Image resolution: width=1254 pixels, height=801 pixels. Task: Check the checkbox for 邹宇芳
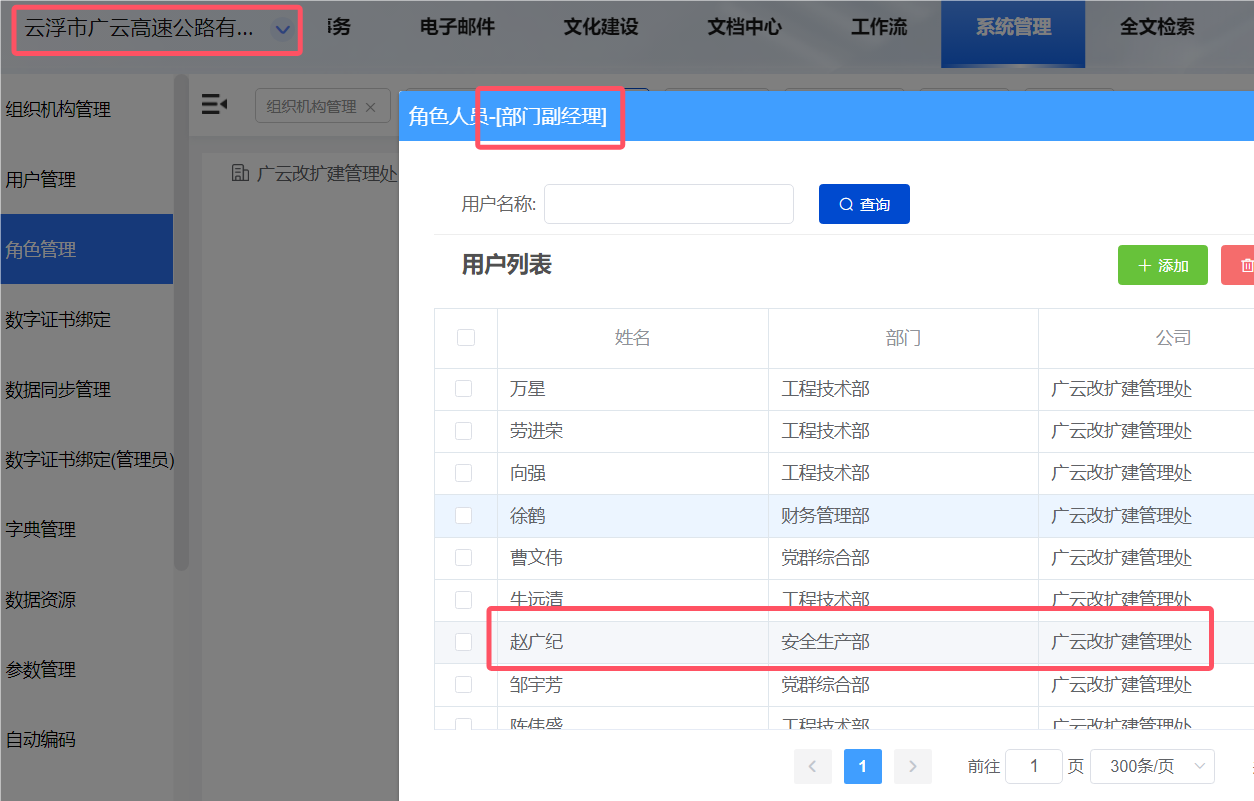pyautogui.click(x=463, y=684)
